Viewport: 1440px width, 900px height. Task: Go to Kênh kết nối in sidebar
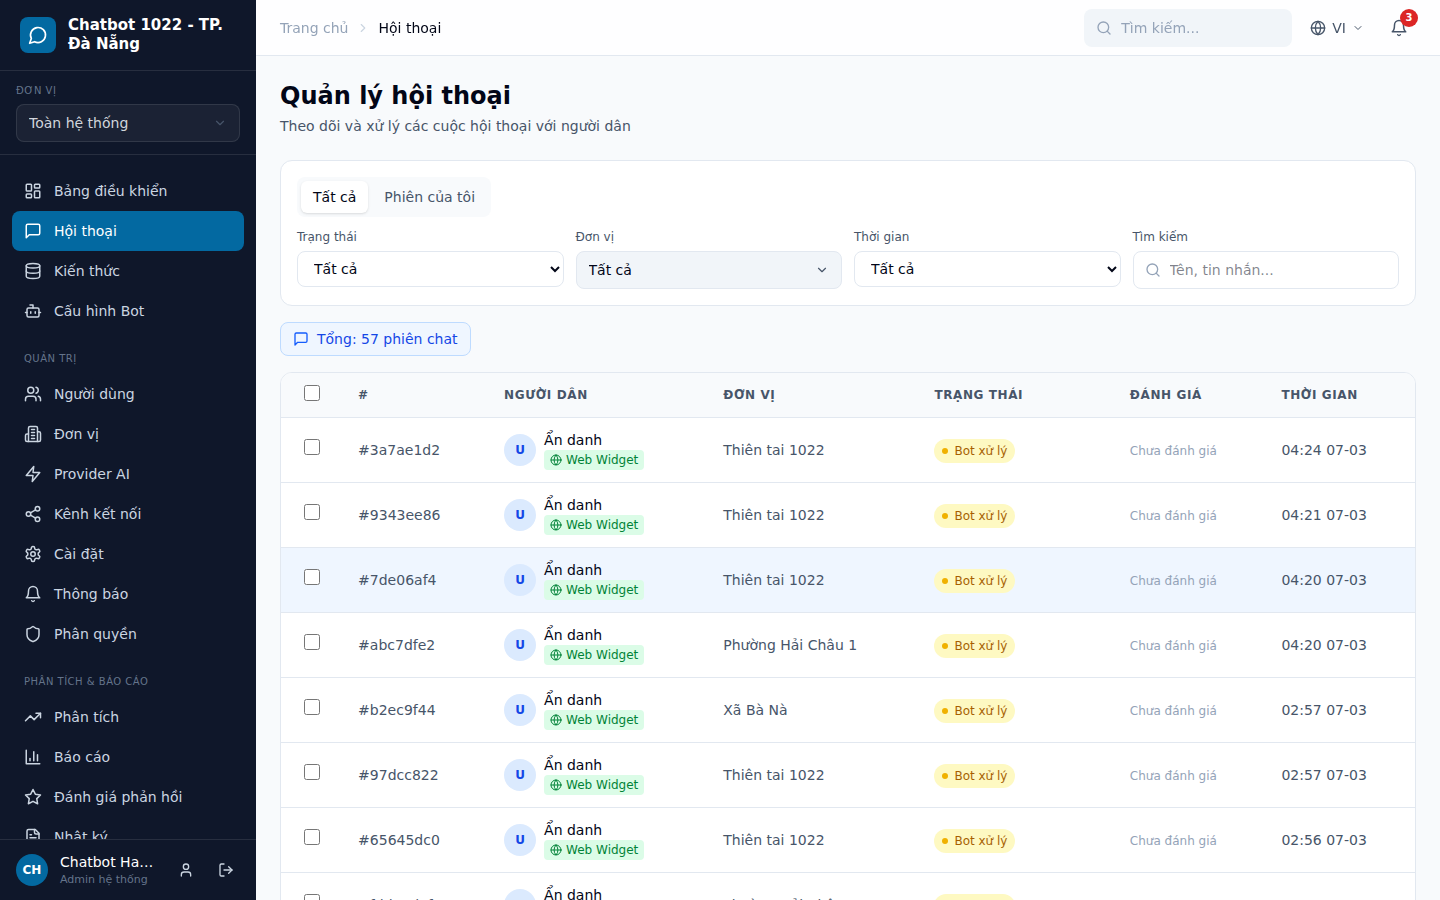tap(97, 514)
